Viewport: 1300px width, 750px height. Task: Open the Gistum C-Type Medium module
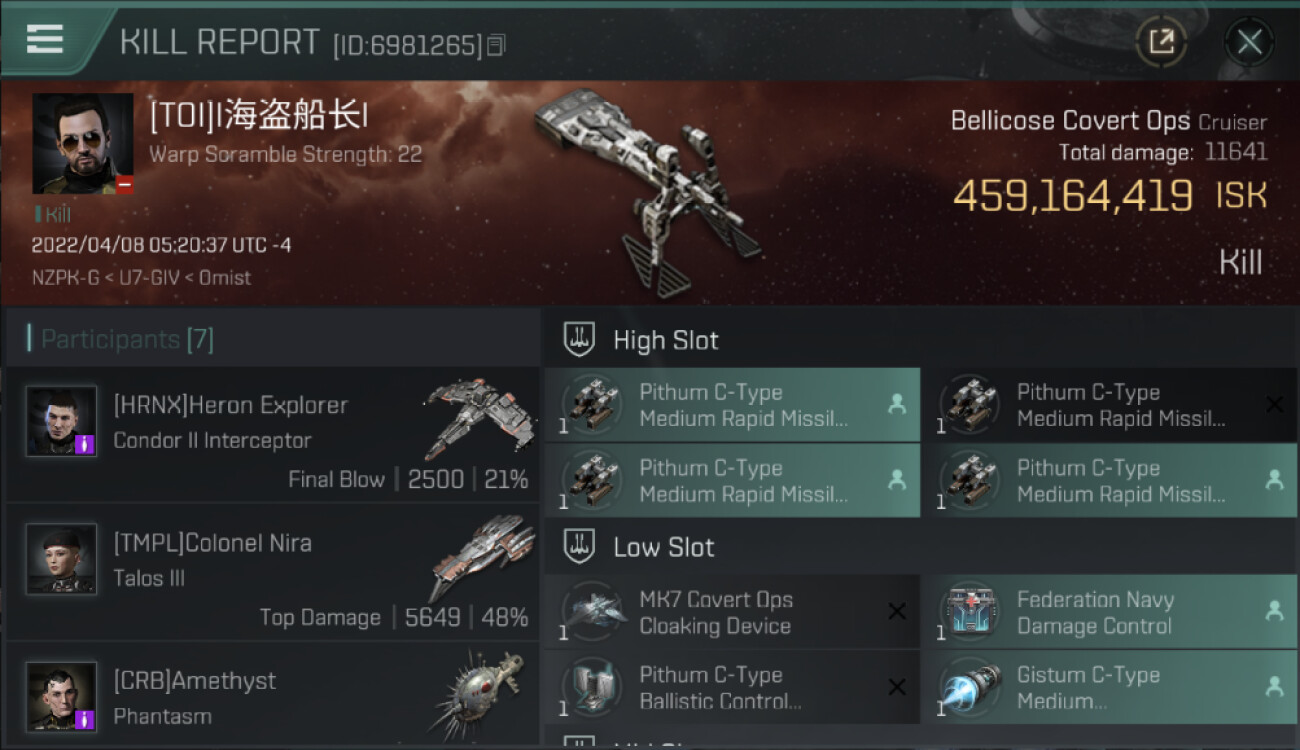[x=1109, y=687]
